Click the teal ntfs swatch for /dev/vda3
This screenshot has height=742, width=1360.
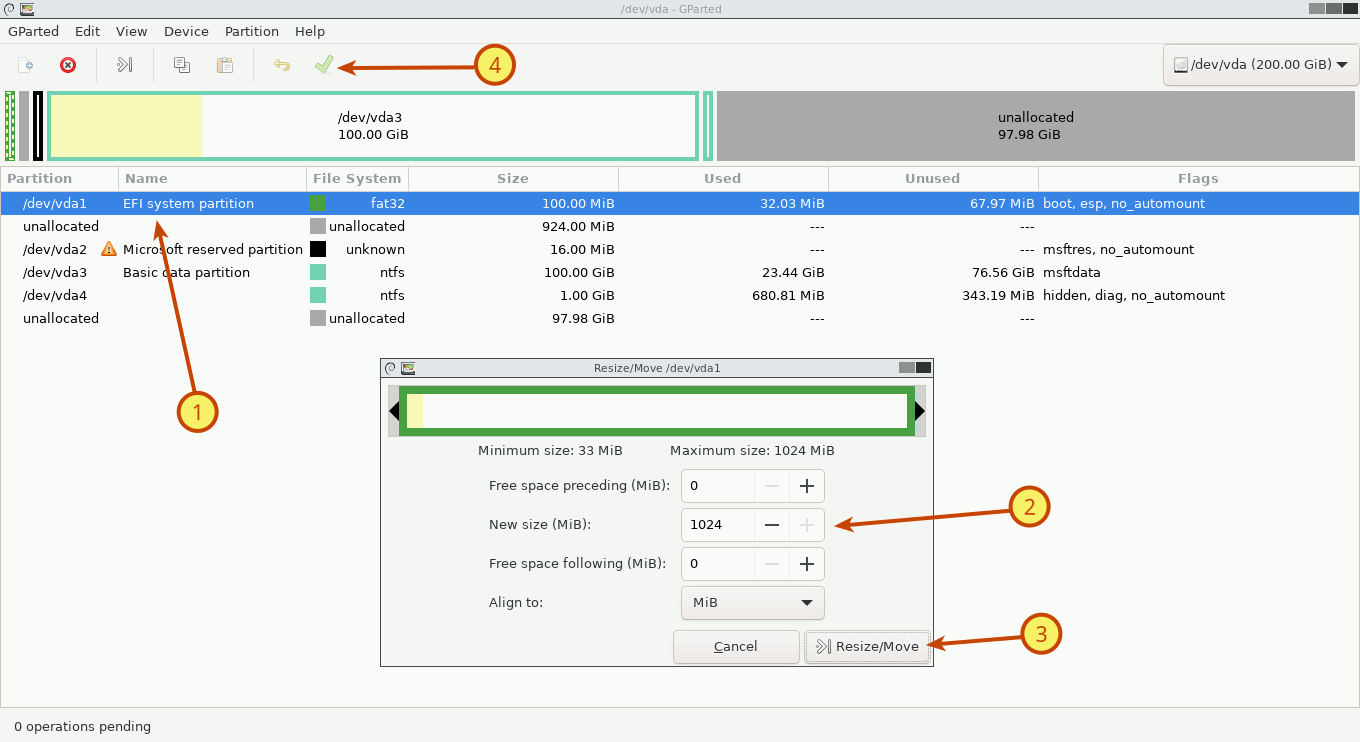(318, 272)
